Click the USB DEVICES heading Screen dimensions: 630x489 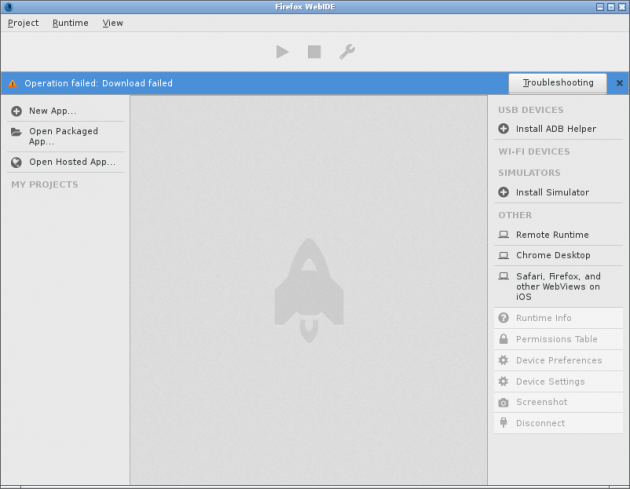pyautogui.click(x=531, y=110)
